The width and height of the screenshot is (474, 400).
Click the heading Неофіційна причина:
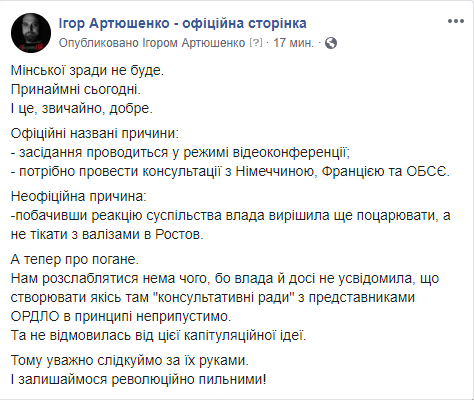tap(79, 196)
